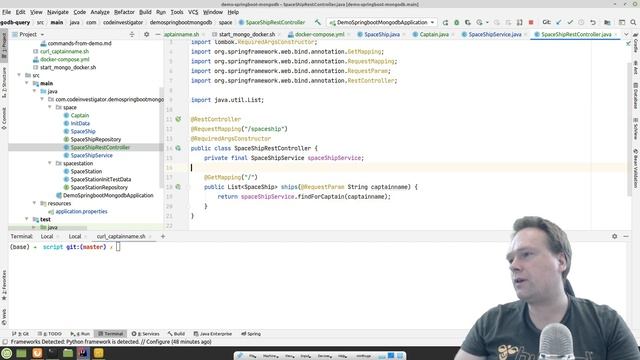This screenshot has height=360, width=640.
Task: Click the project panel settings gear icon
Action: (147, 35)
